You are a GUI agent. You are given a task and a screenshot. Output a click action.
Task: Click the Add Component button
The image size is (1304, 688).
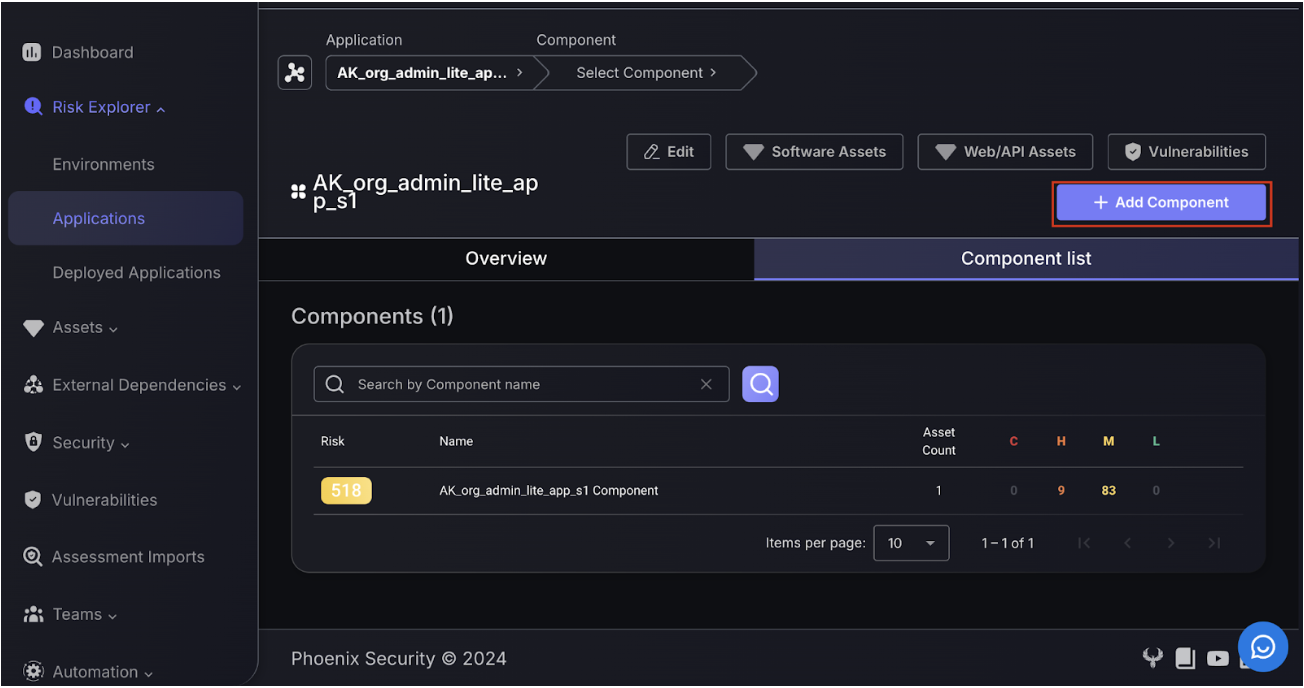coord(1162,203)
